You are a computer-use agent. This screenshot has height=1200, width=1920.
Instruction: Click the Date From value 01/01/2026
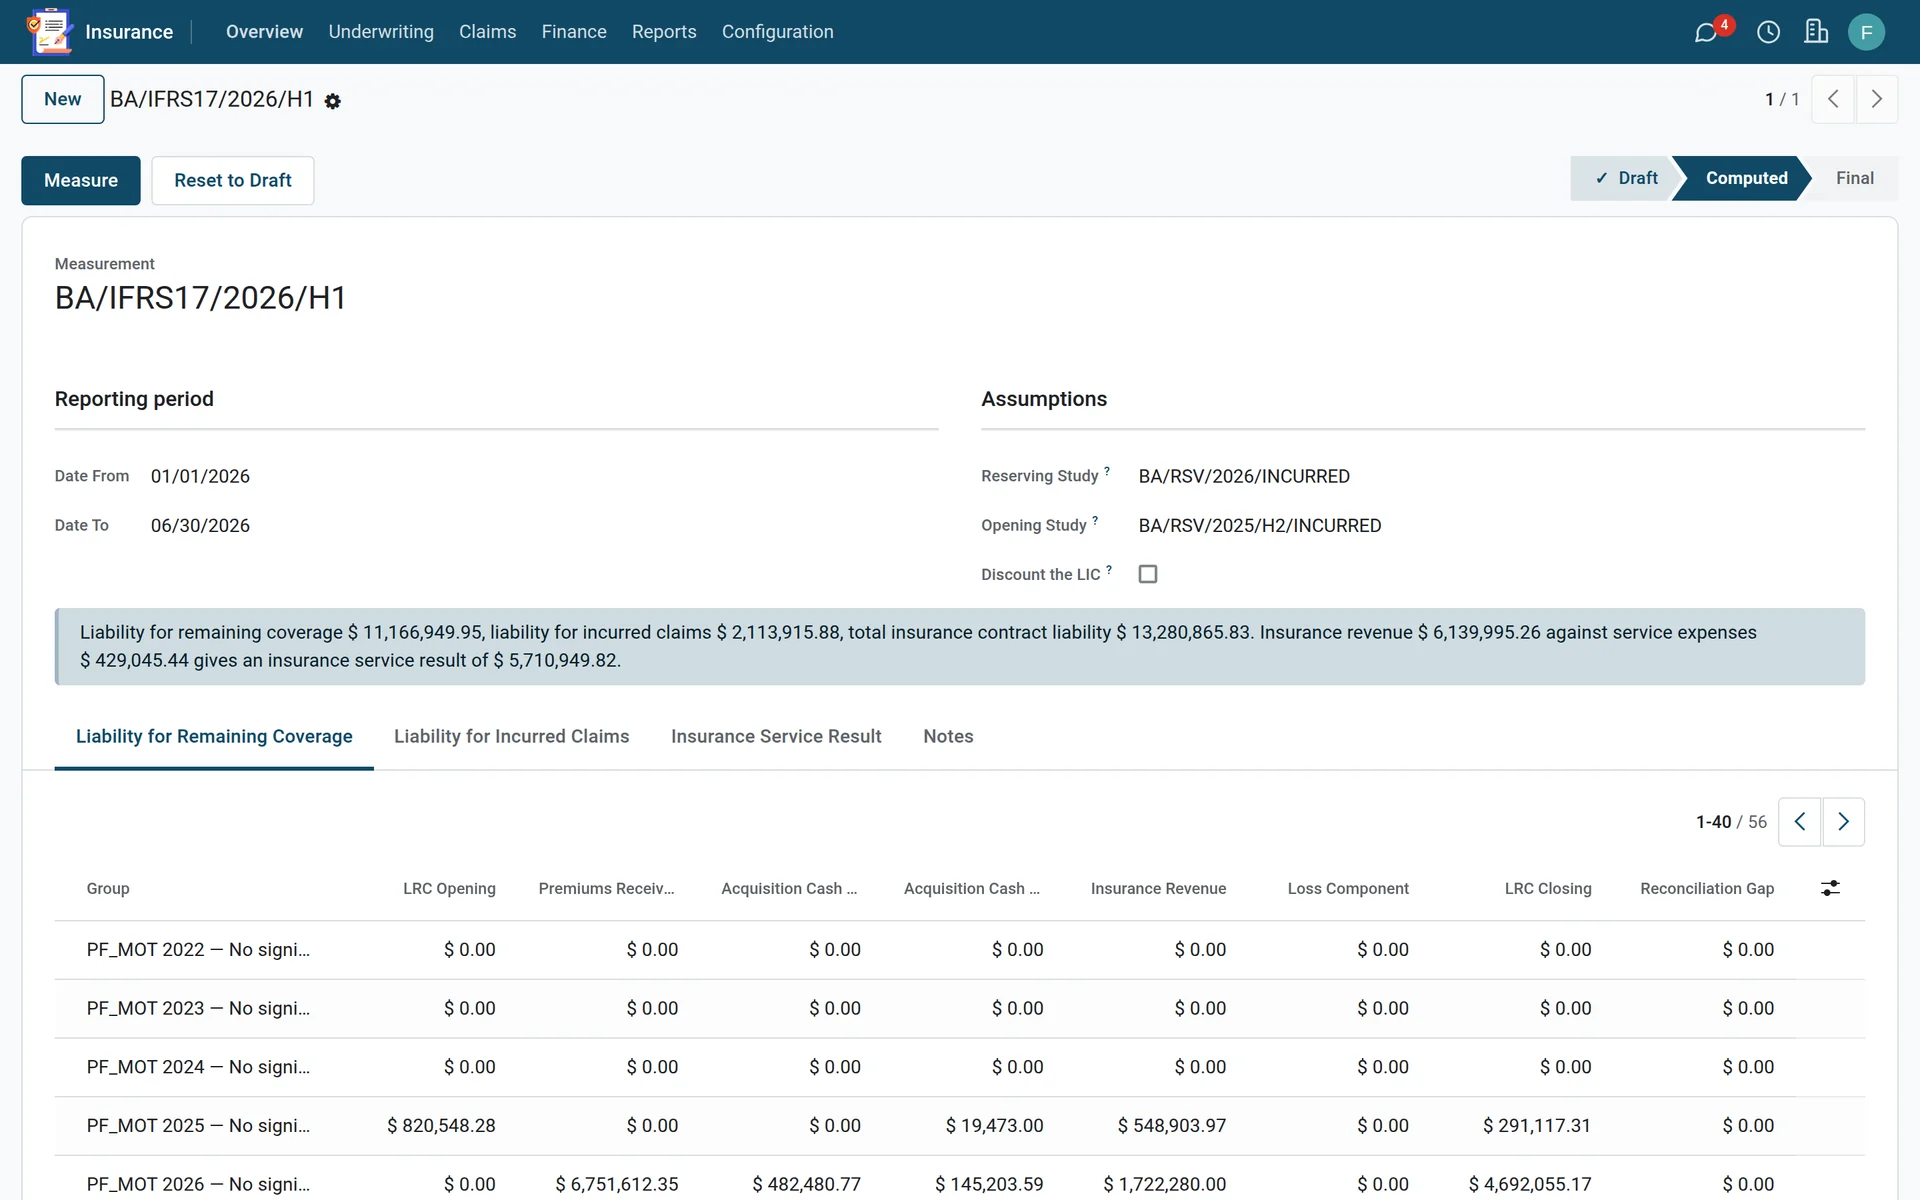pos(200,477)
